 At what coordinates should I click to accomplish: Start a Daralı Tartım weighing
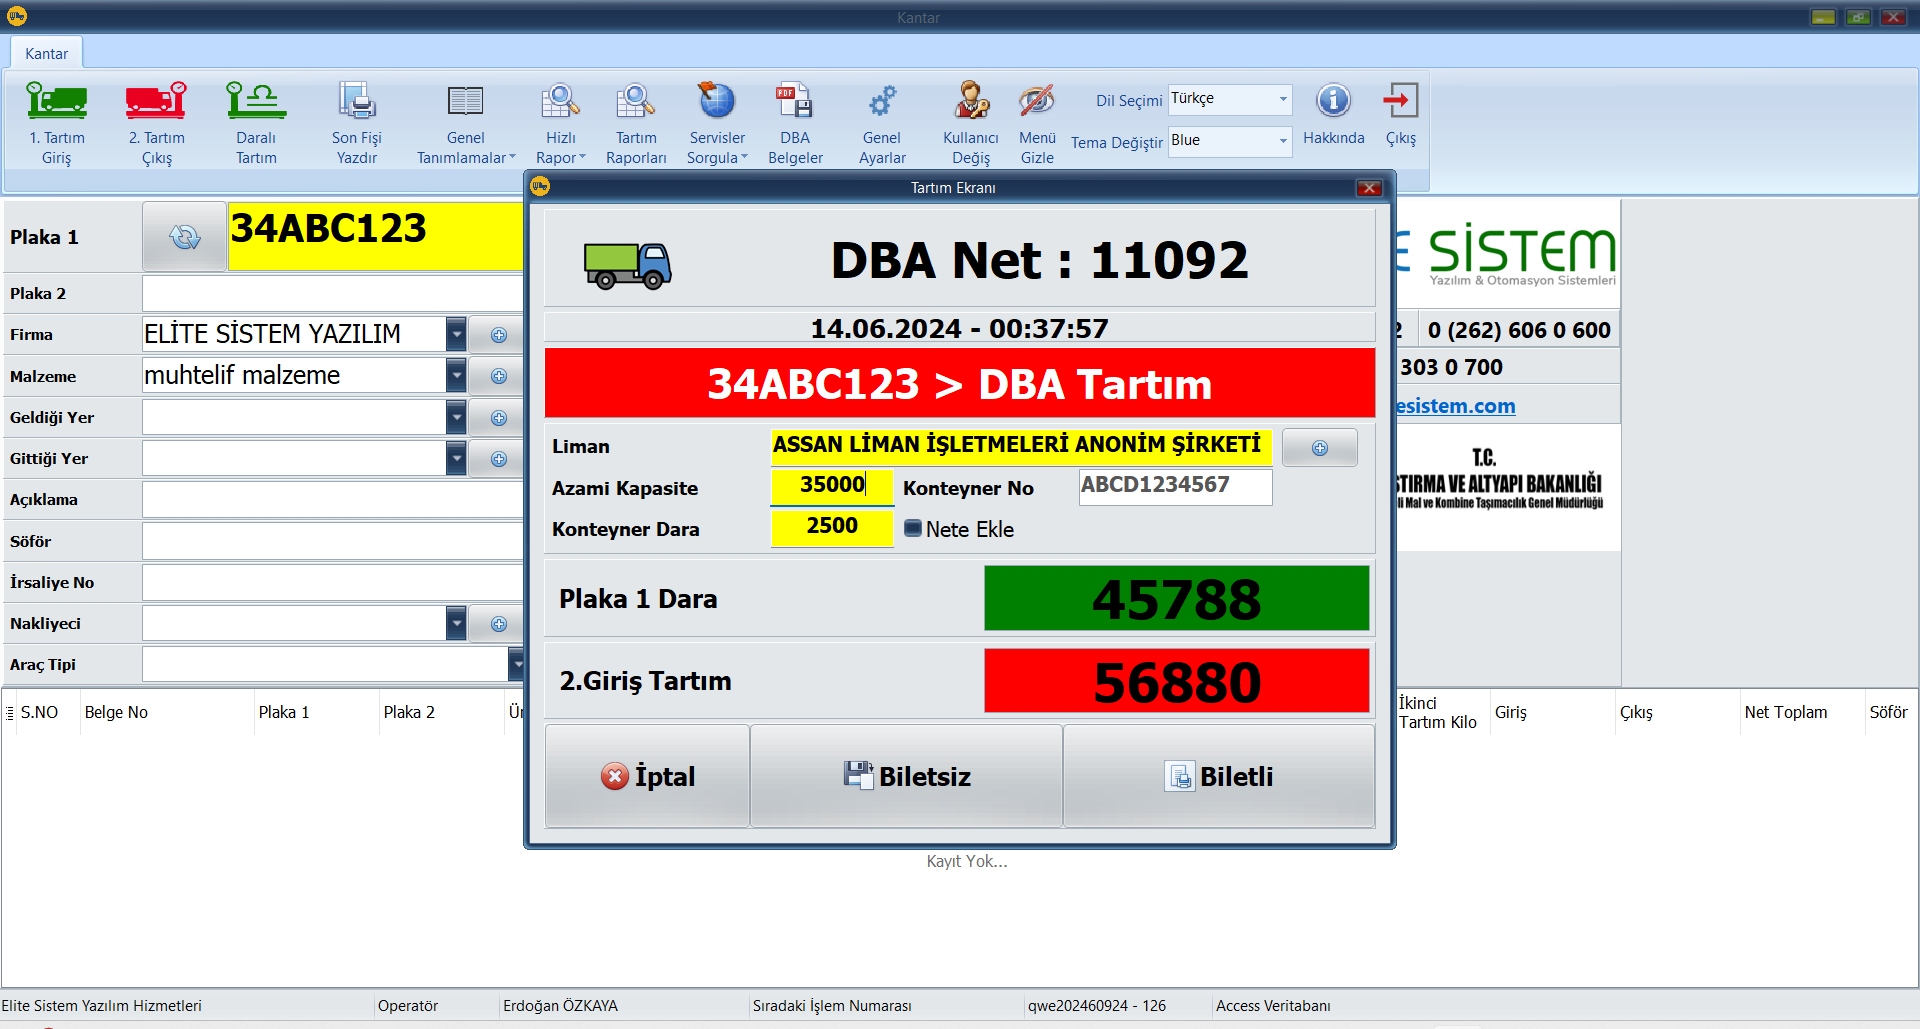(255, 120)
